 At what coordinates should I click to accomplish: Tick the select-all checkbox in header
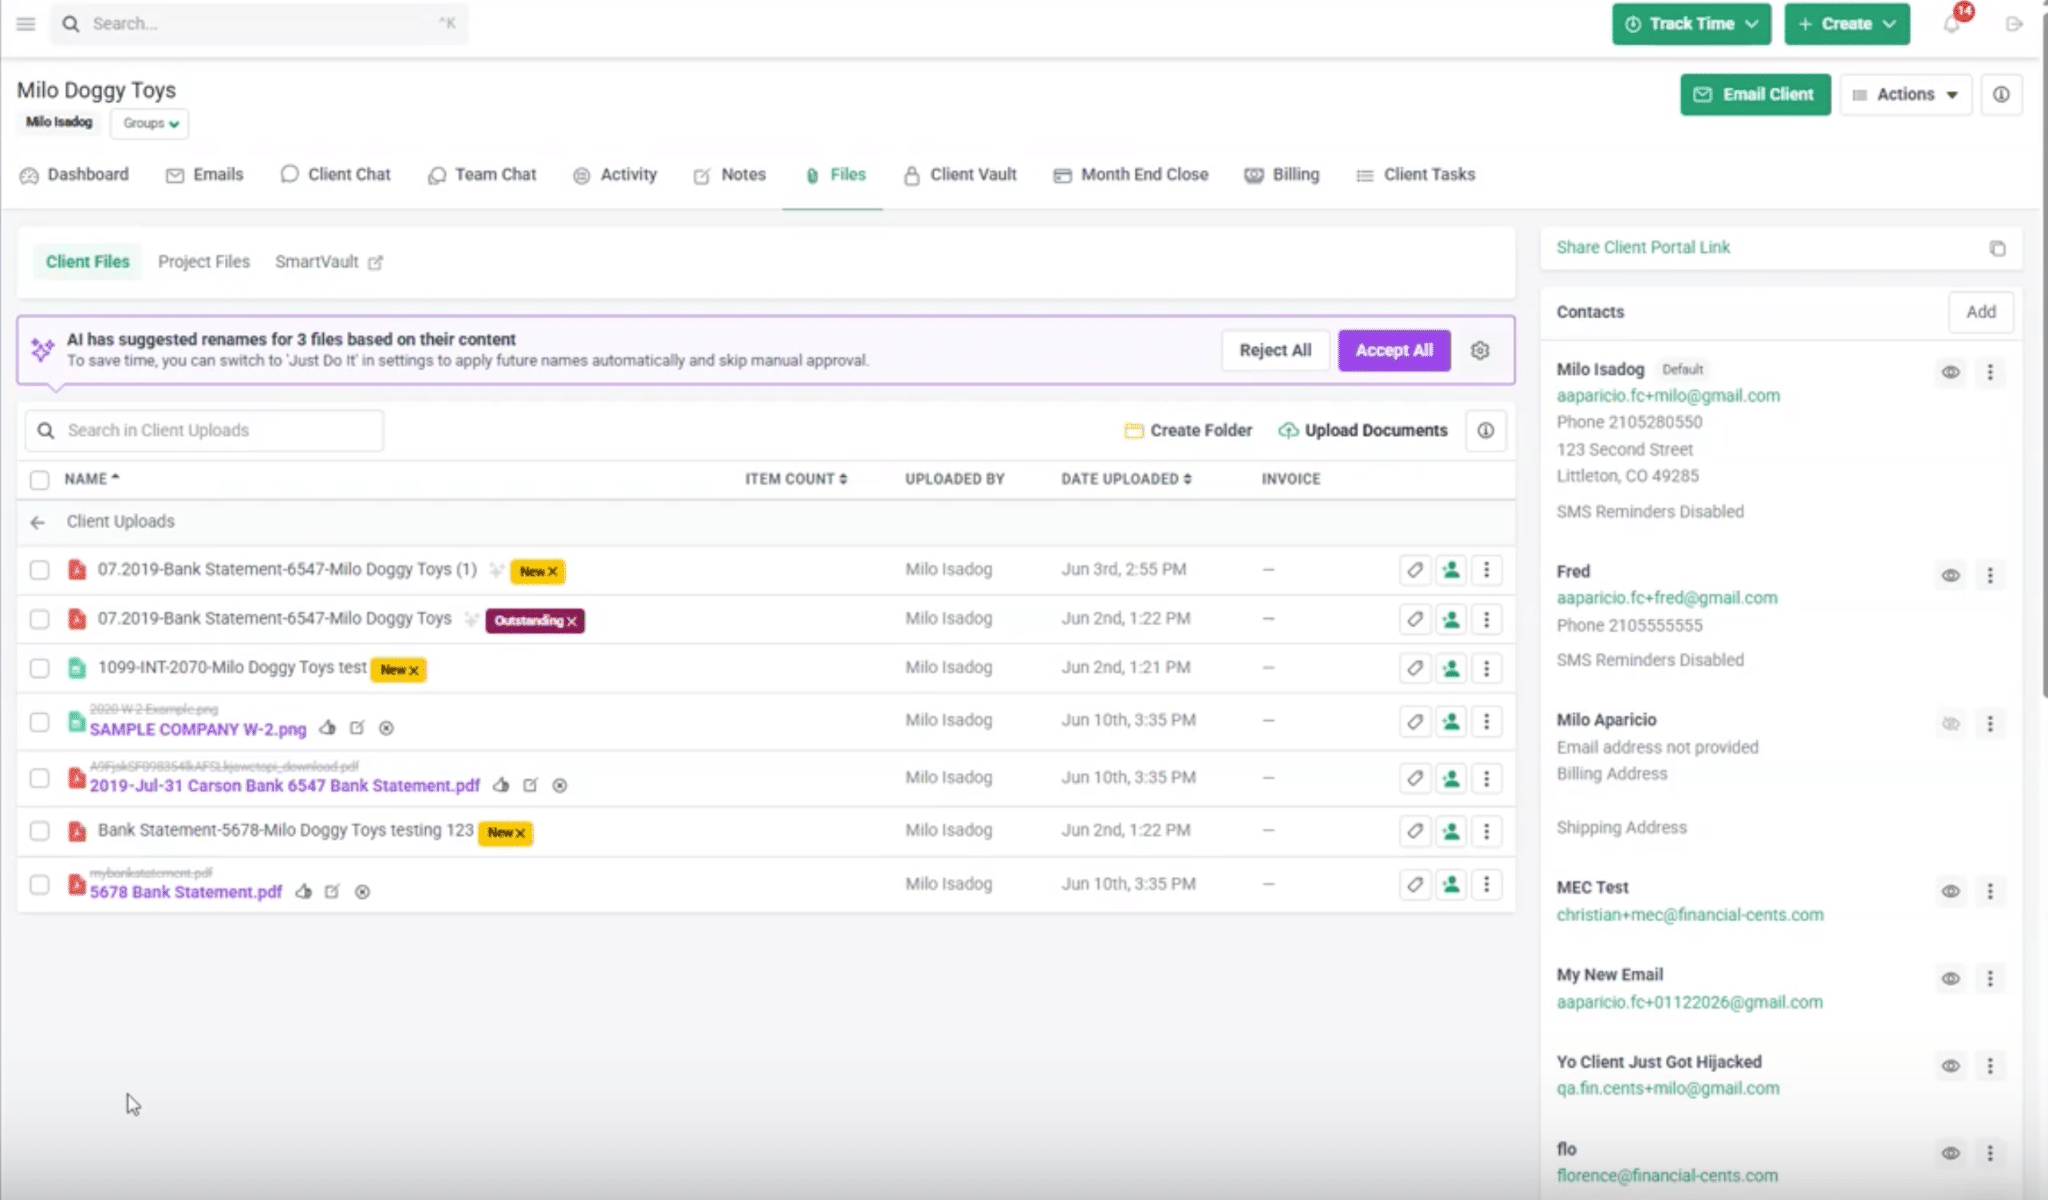pos(39,480)
